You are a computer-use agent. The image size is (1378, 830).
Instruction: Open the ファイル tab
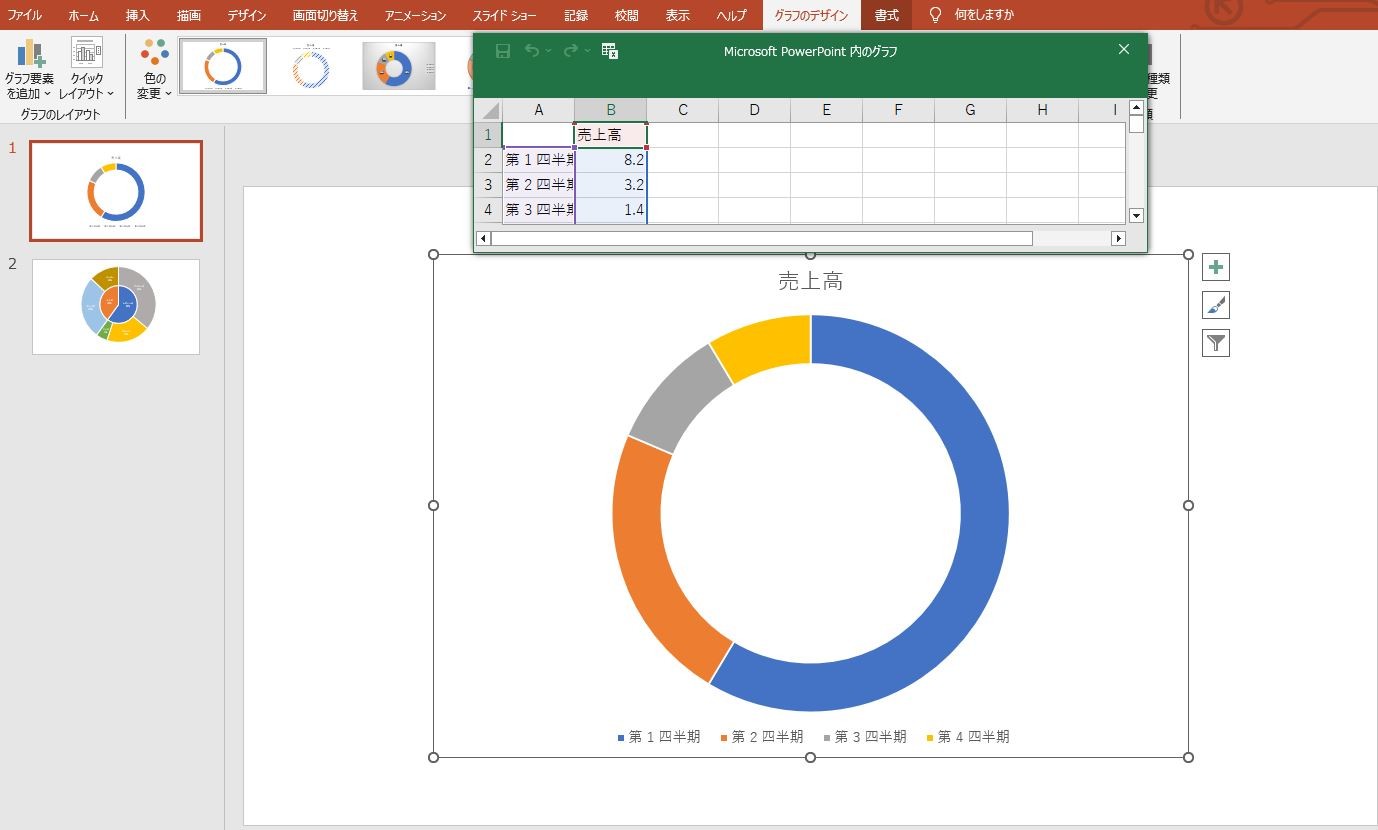pyautogui.click(x=25, y=15)
